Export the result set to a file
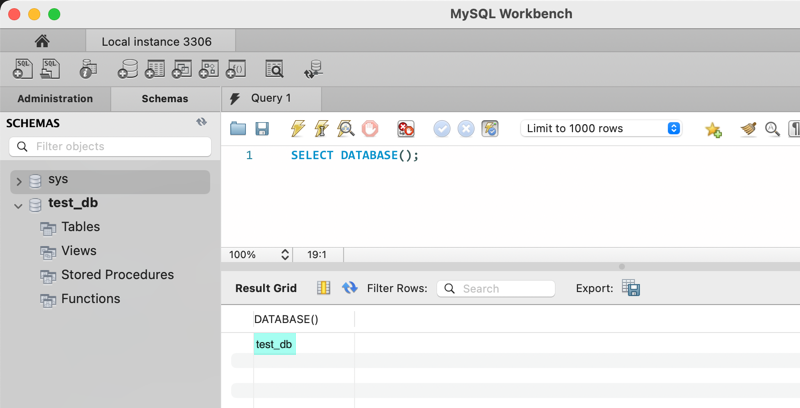800x408 pixels. [x=630, y=288]
